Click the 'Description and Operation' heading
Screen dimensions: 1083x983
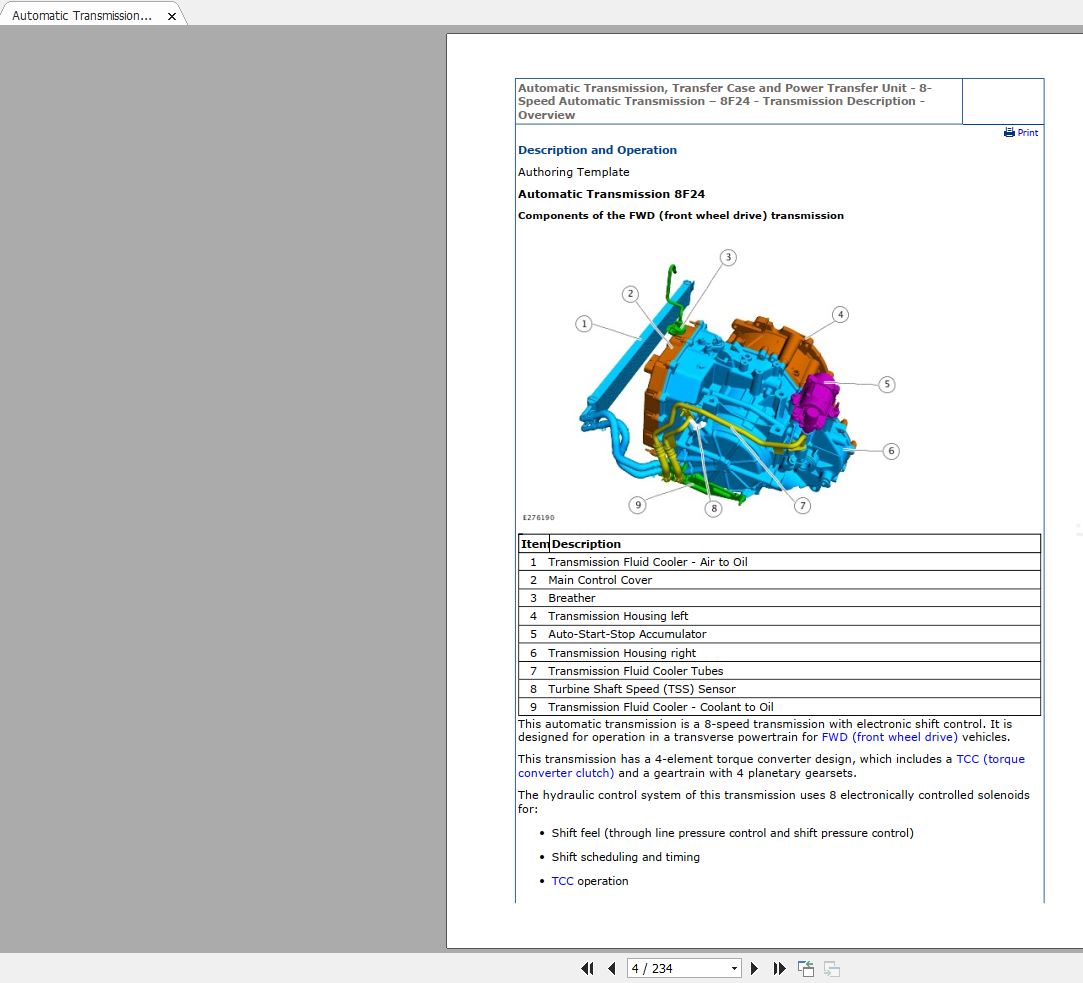[x=597, y=150]
